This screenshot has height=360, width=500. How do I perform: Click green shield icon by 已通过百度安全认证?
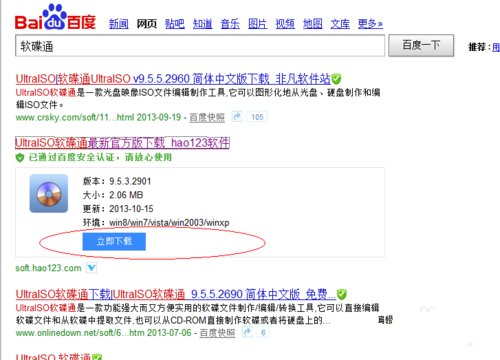[20, 158]
